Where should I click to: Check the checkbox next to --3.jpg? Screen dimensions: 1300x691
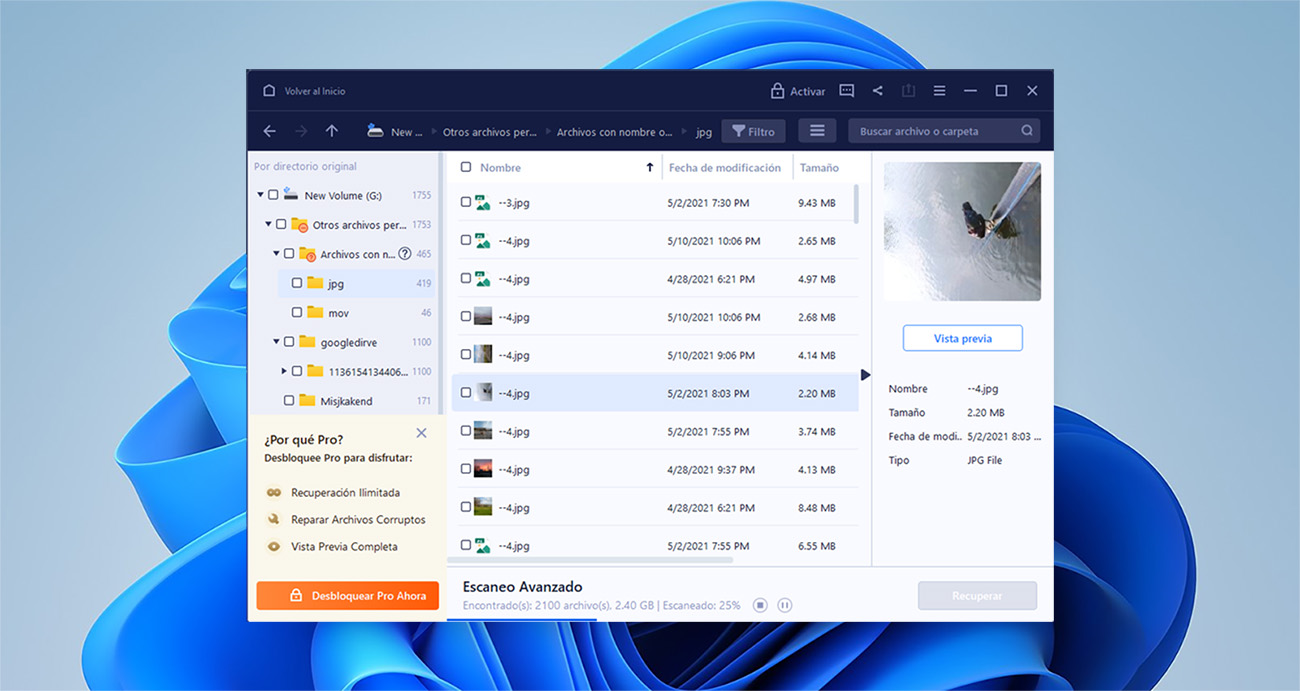pos(465,201)
